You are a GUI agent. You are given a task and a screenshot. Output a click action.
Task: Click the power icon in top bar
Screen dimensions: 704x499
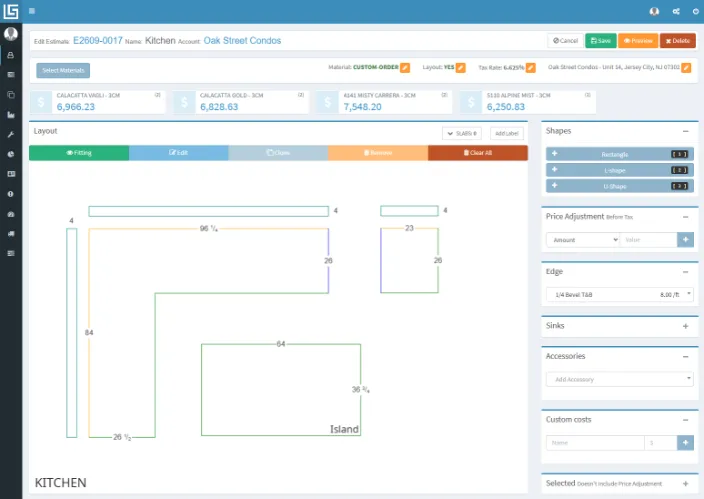(696, 11)
